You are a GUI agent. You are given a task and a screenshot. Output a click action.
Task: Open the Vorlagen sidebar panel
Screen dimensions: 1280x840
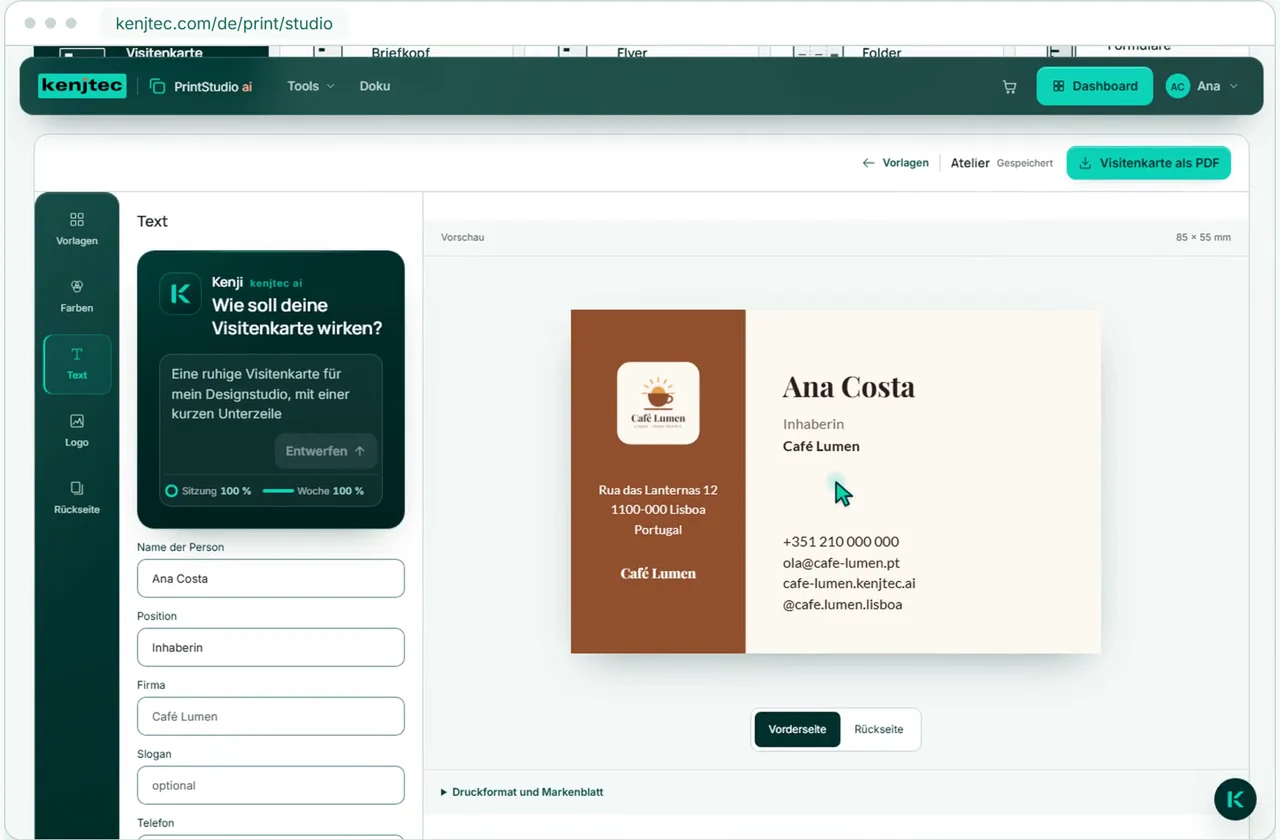tap(77, 229)
